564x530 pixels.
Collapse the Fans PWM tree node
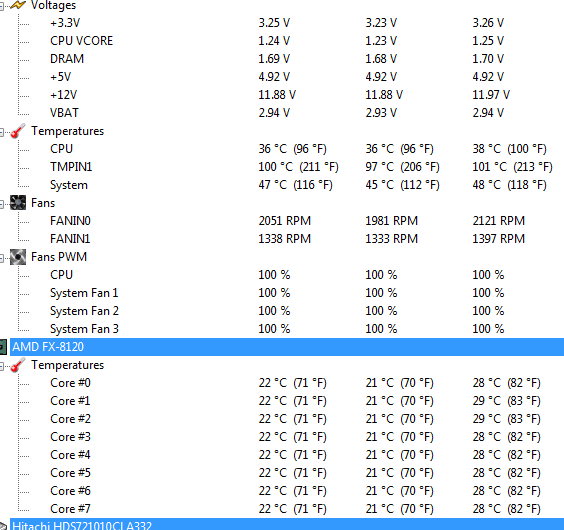pyautogui.click(x=2, y=258)
